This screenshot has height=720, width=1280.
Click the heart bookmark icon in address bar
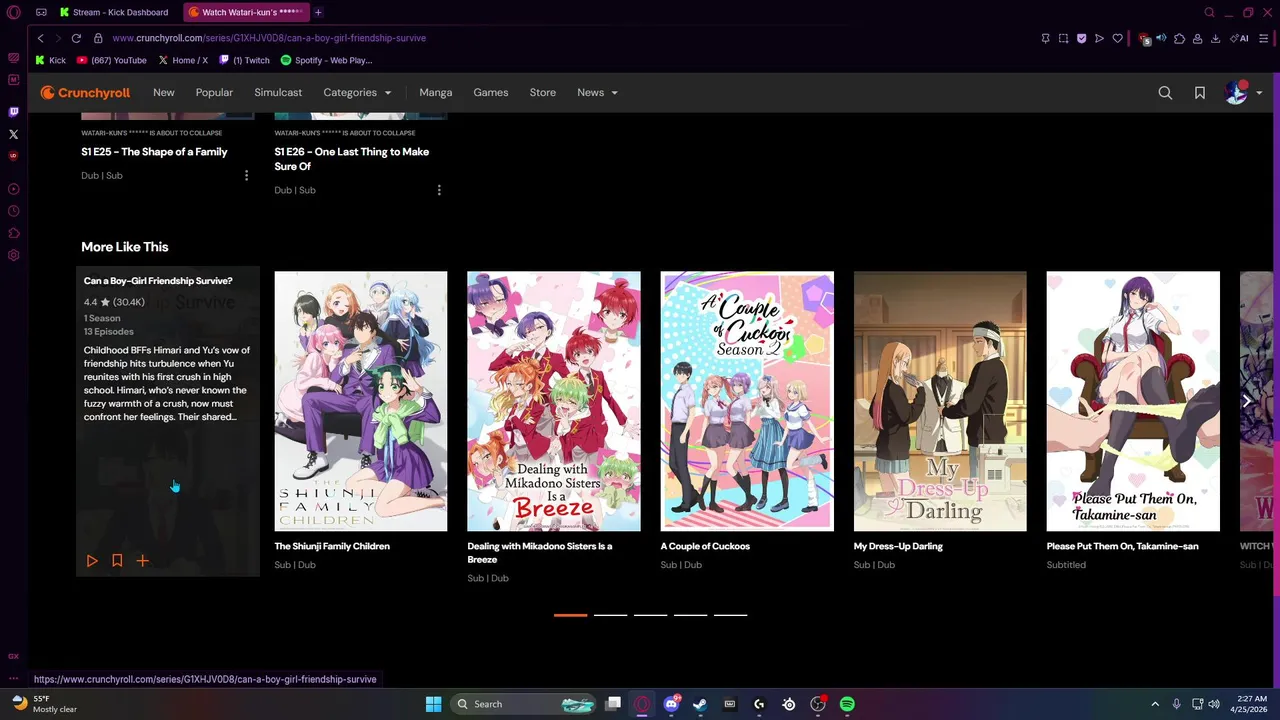(1117, 38)
